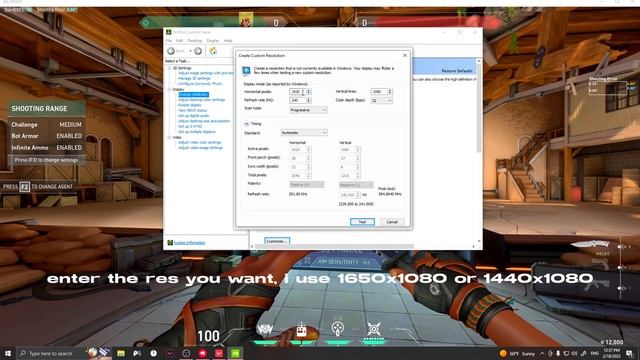Viewport: 640px width, 360px height.
Task: Open NVIDIA green icon in taskbar
Action: [235, 353]
